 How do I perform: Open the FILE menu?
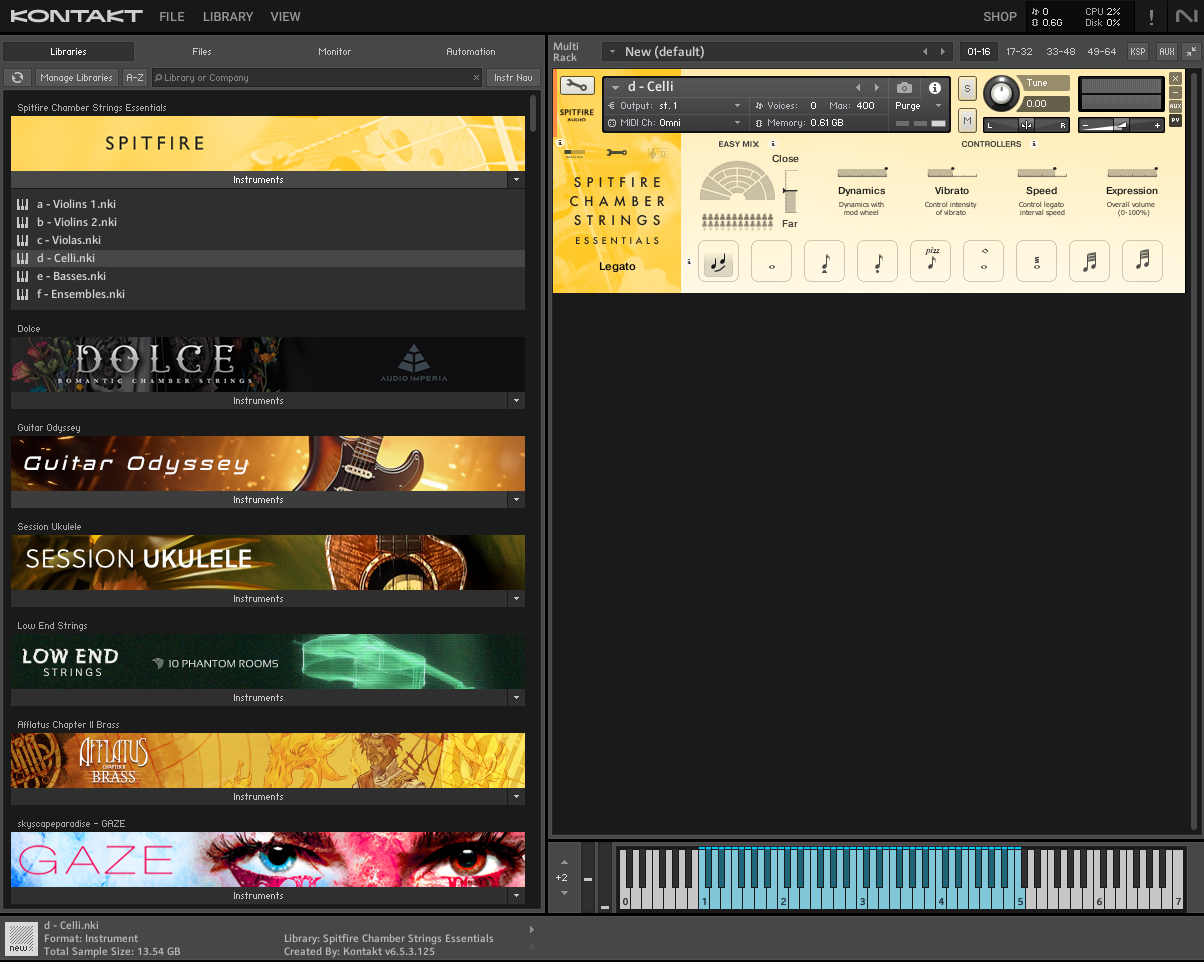pyautogui.click(x=172, y=17)
